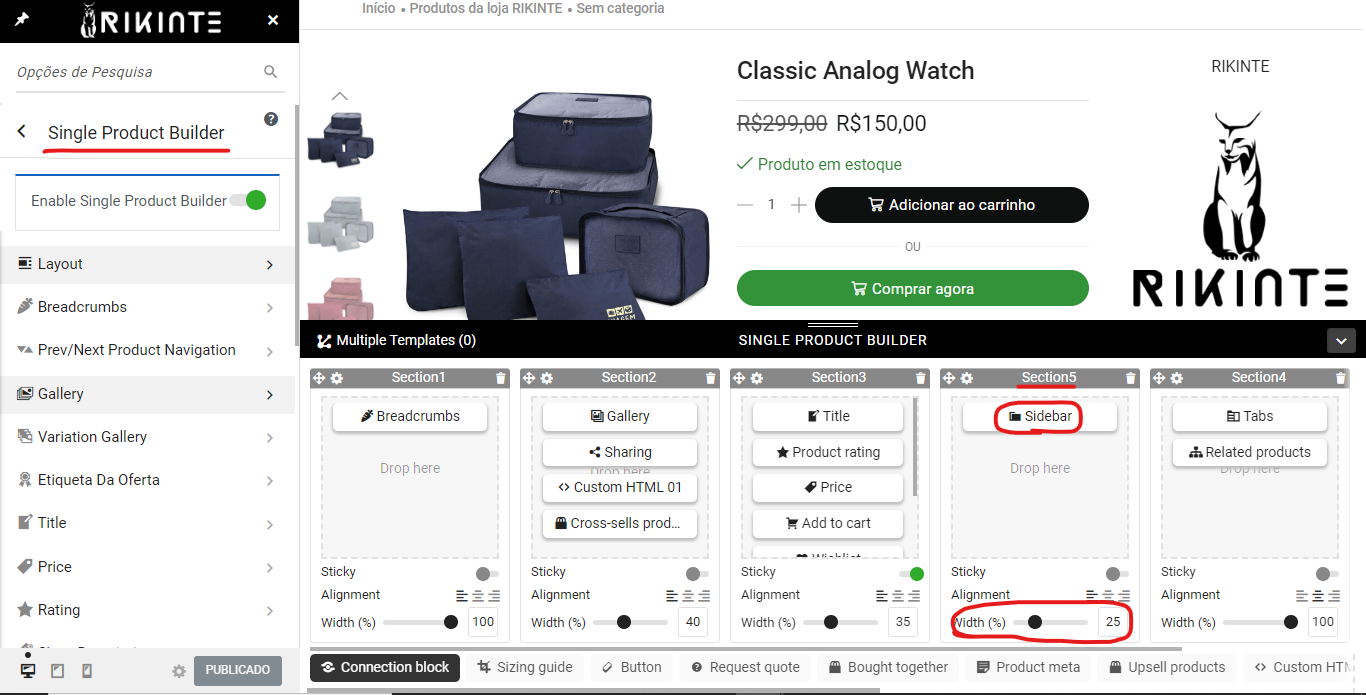Click the Adicionar ao carrinho button
This screenshot has height=695, width=1366.
tap(951, 205)
